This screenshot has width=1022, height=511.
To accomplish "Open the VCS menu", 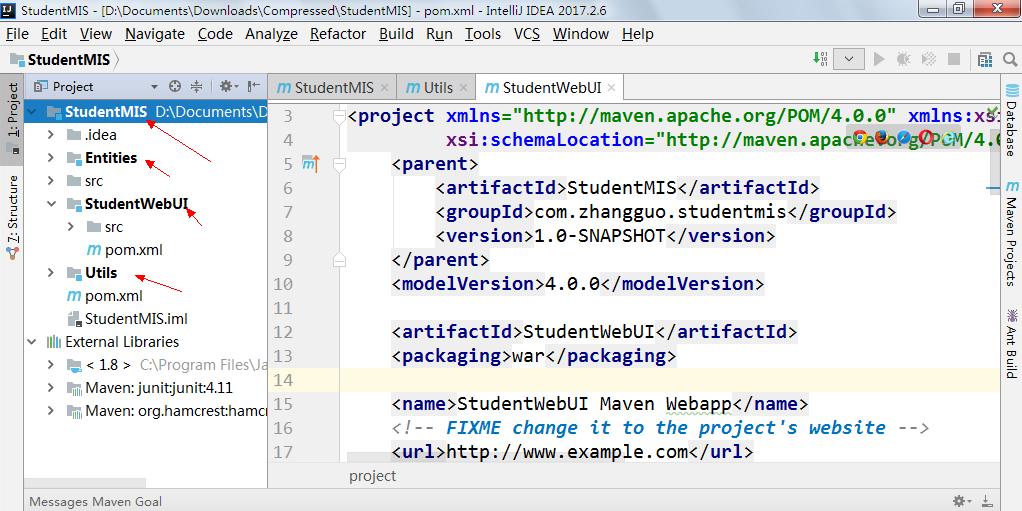I will coord(527,34).
